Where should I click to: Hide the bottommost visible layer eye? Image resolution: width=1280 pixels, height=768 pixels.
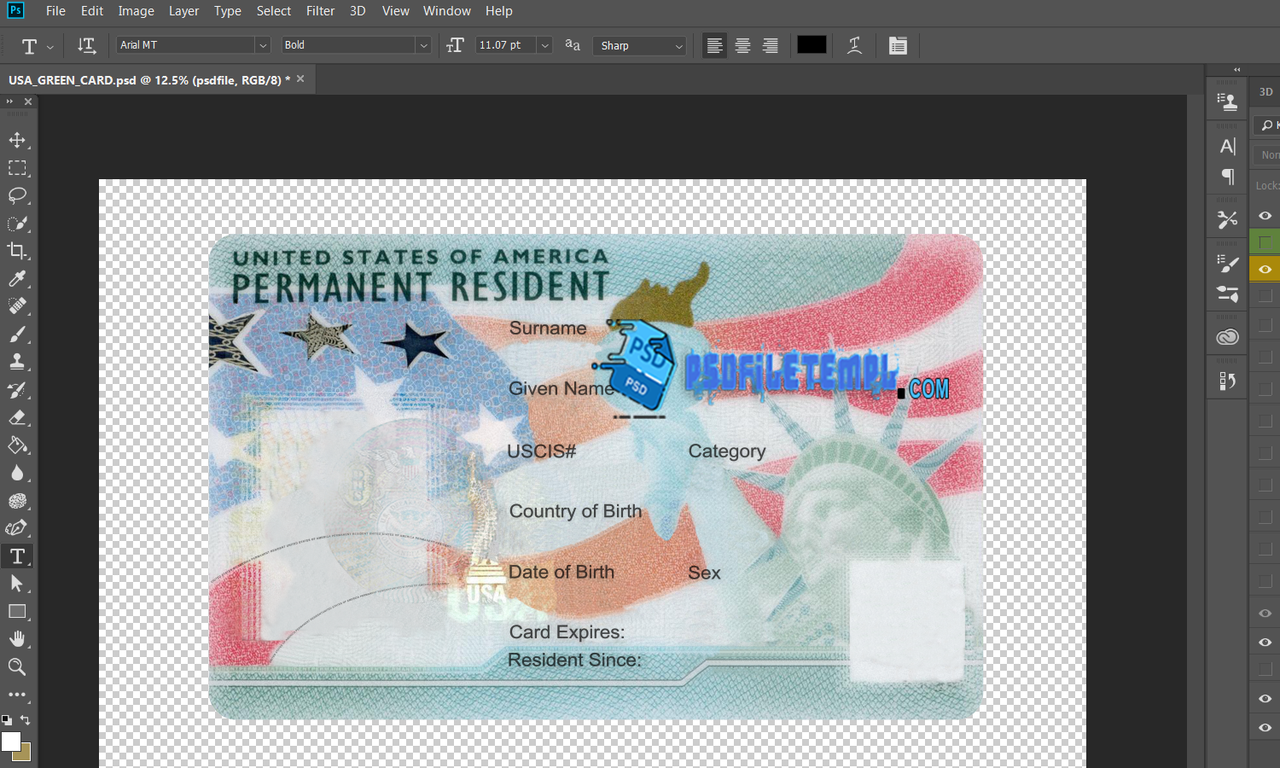pos(1265,727)
